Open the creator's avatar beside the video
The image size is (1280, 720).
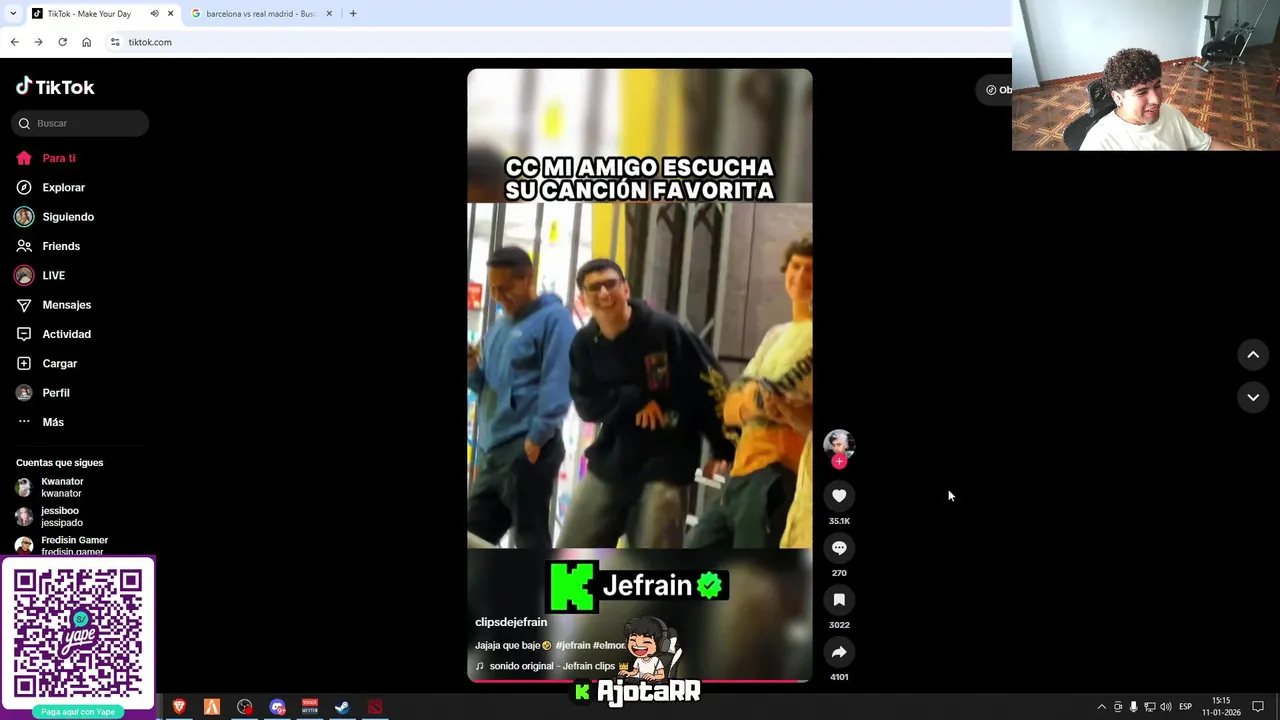839,443
